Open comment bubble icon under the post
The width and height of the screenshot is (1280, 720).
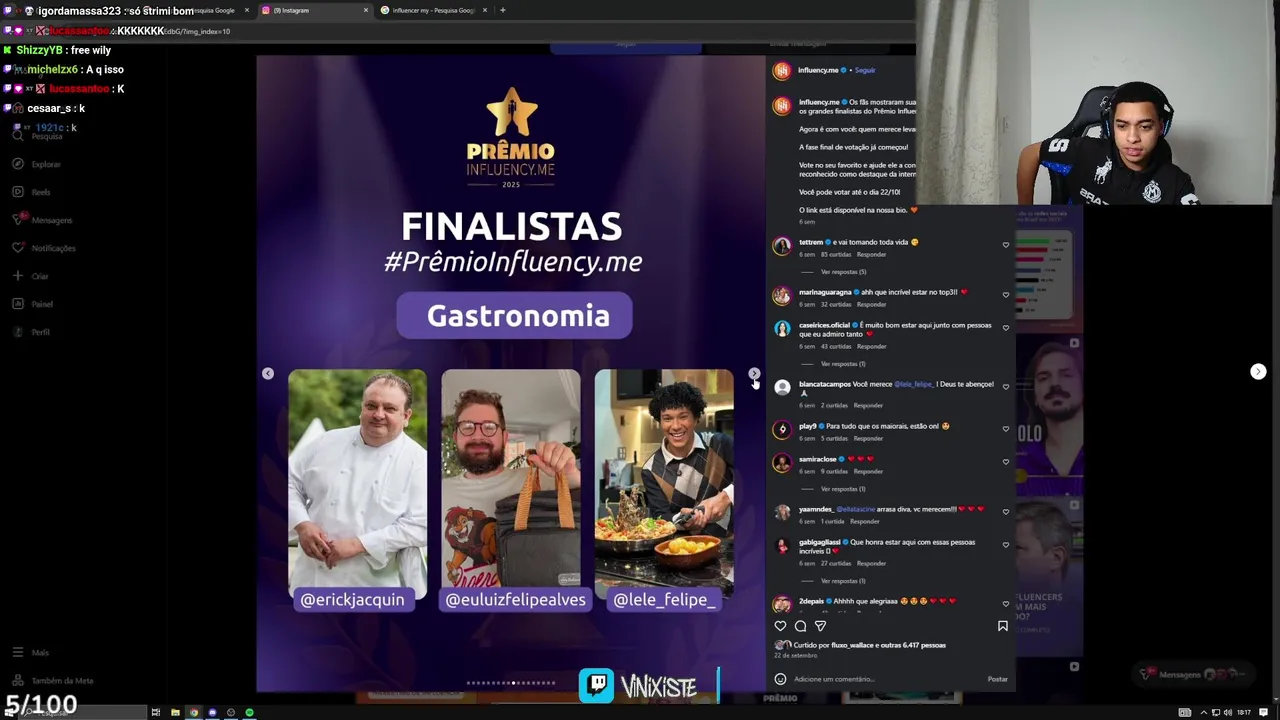coord(800,626)
